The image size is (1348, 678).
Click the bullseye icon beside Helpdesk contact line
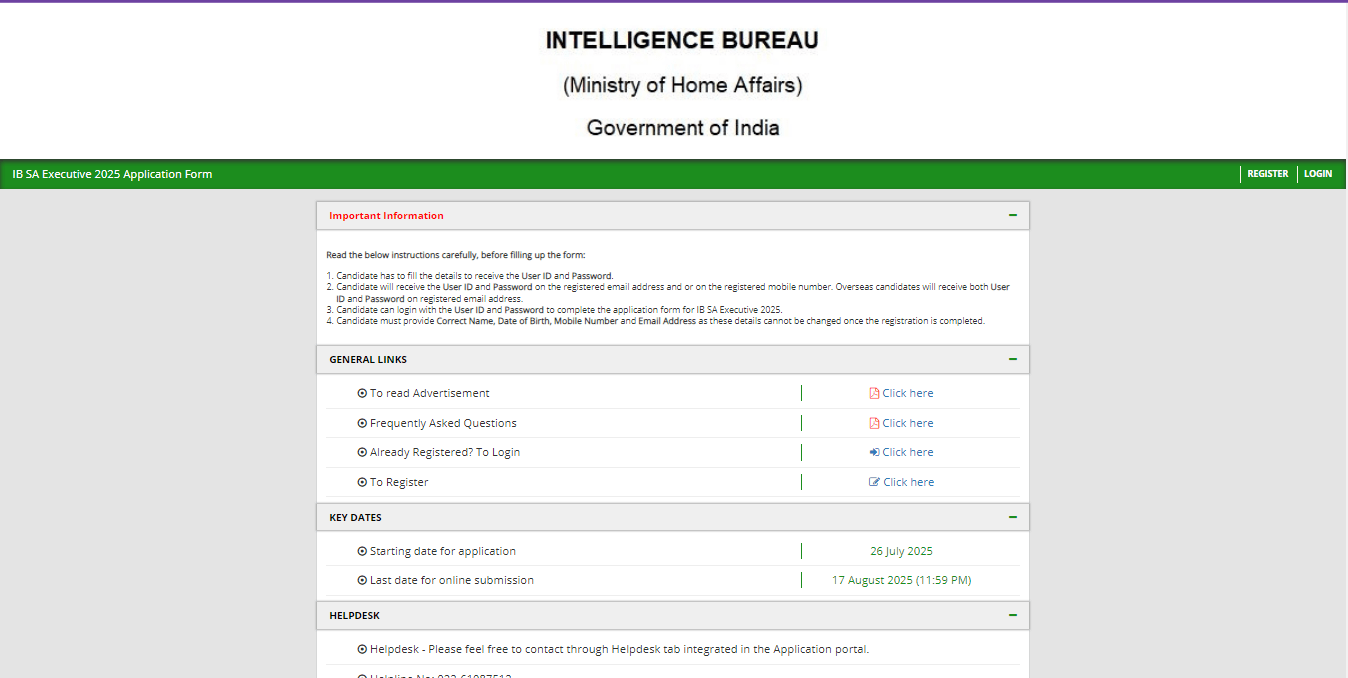pyautogui.click(x=362, y=648)
